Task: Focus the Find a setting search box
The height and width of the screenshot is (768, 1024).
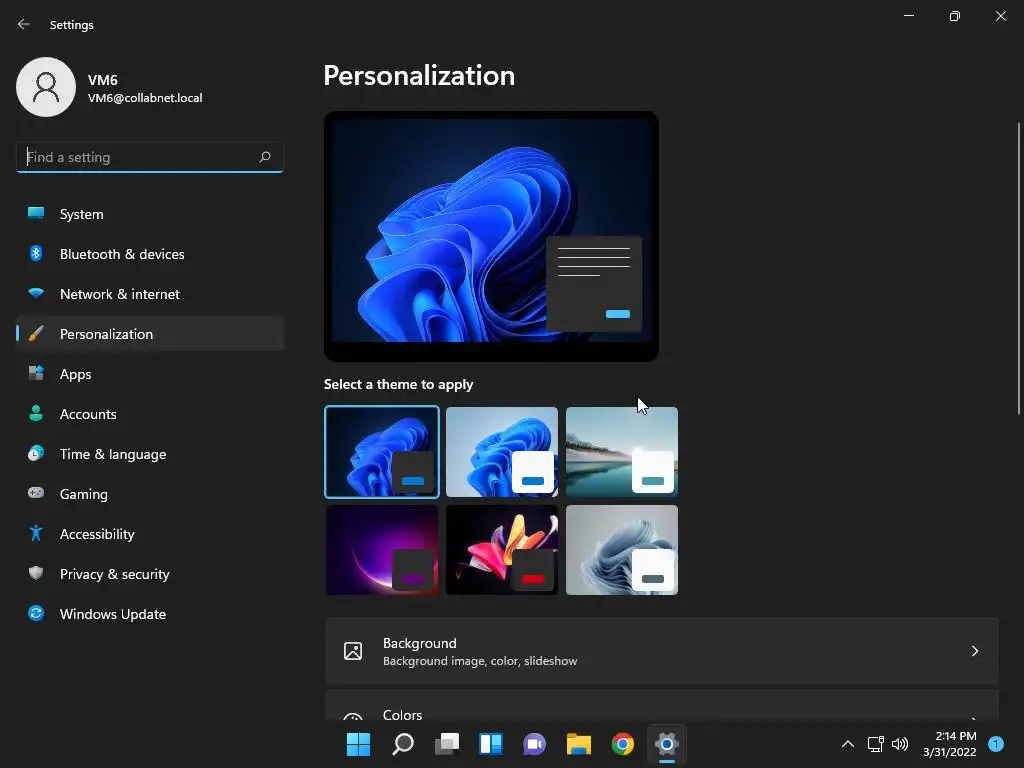Action: point(150,157)
